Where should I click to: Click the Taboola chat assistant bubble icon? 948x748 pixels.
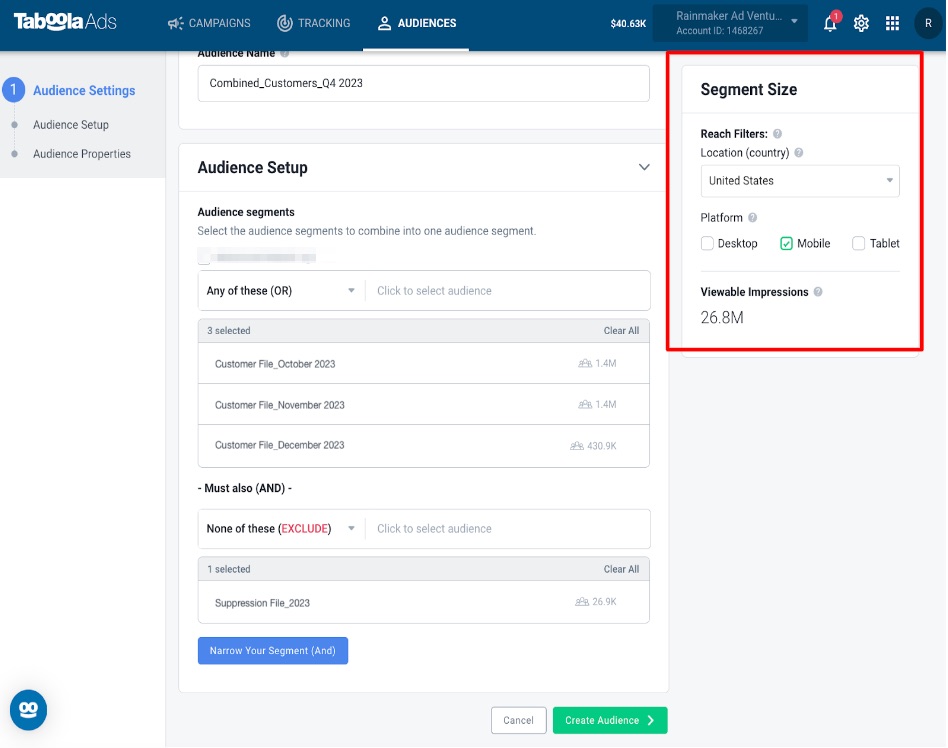click(x=28, y=709)
